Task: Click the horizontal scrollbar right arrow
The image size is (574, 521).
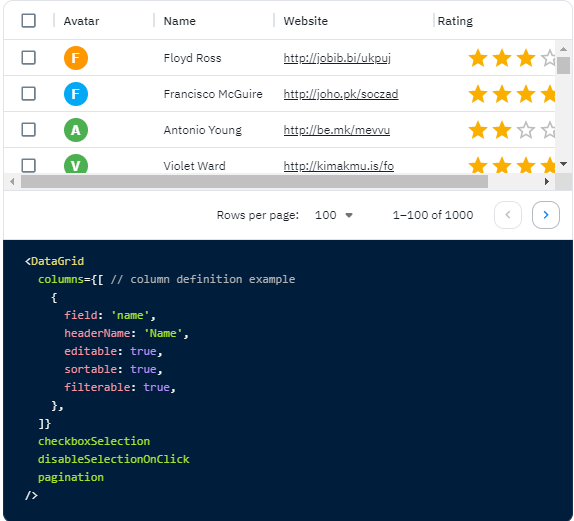Action: (547, 181)
